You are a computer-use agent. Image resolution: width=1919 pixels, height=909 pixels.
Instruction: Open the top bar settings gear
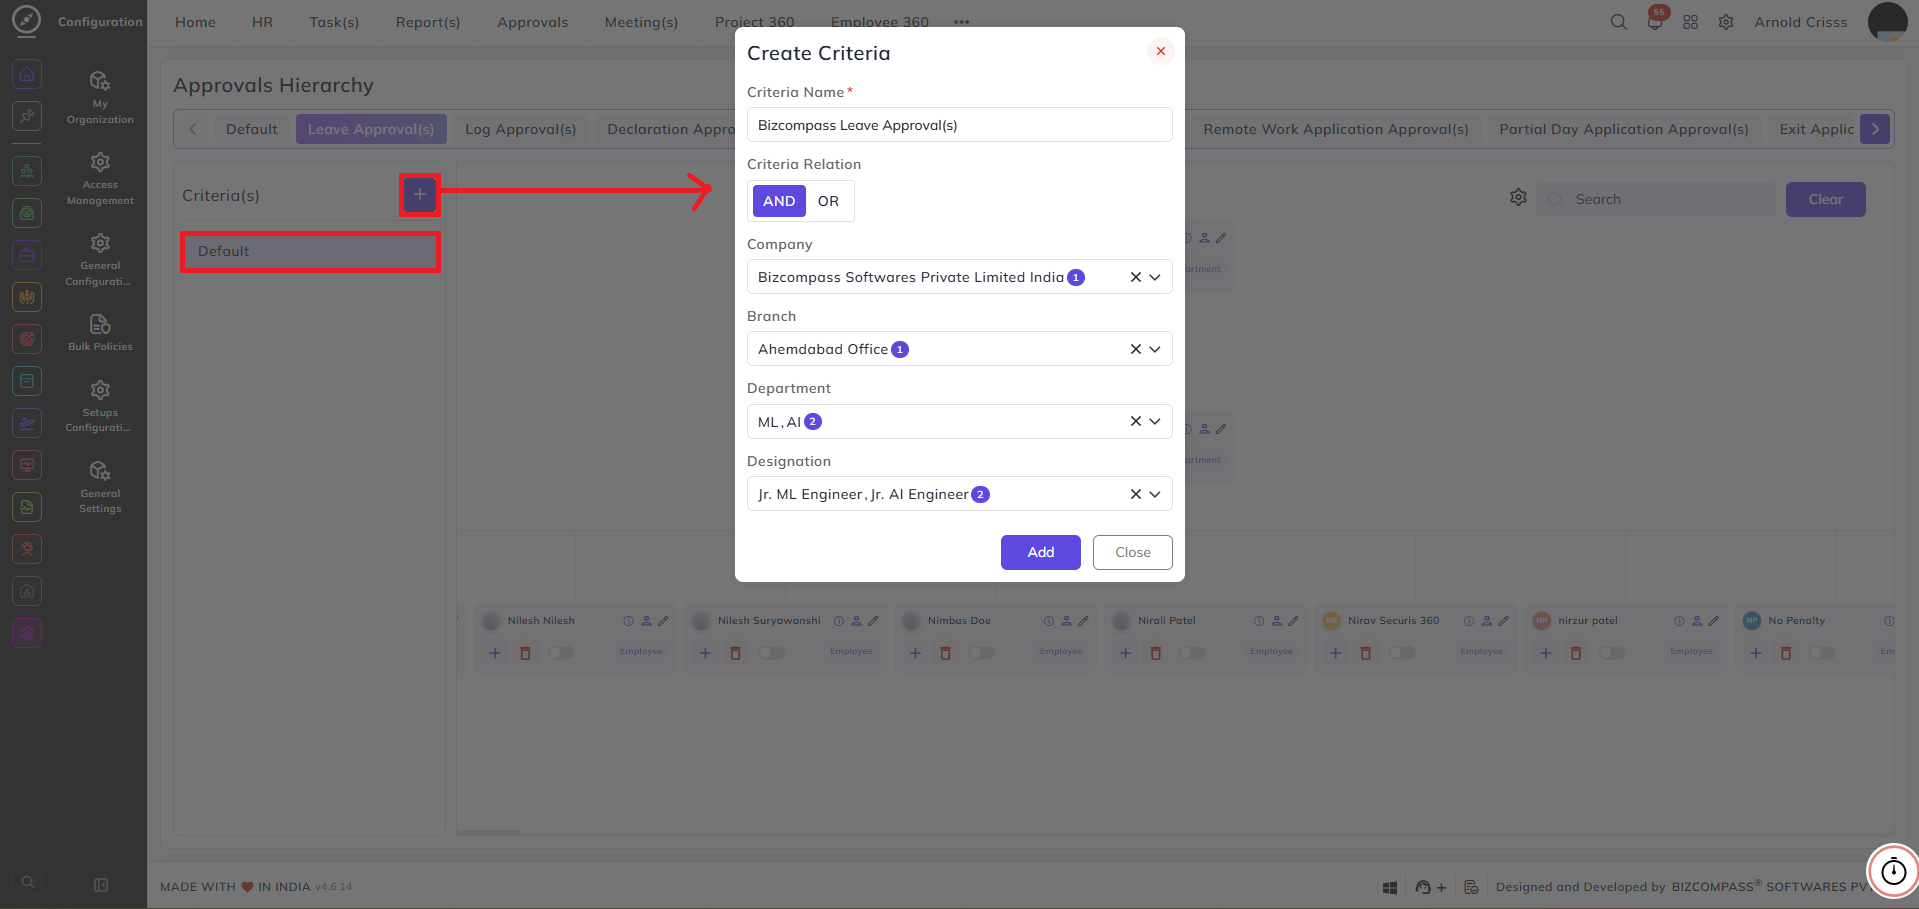[1726, 22]
